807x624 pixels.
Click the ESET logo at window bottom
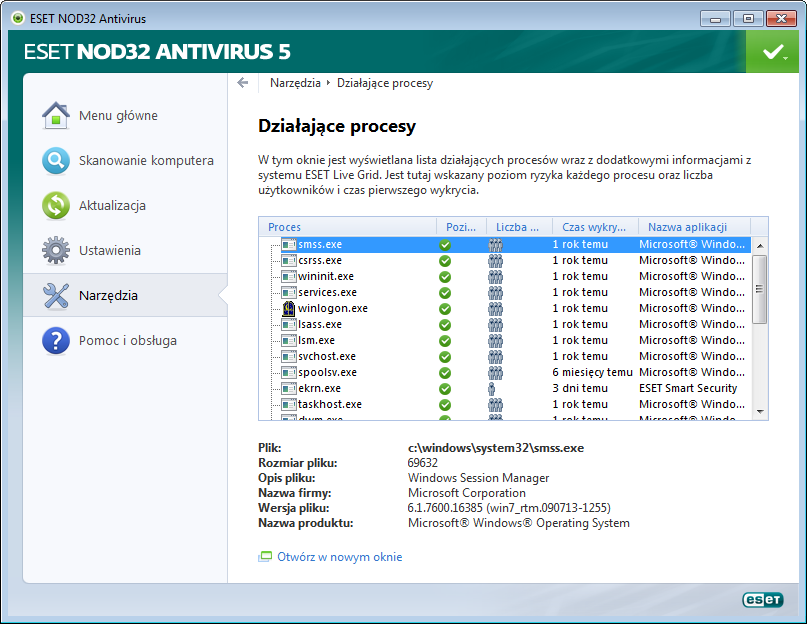[x=763, y=600]
